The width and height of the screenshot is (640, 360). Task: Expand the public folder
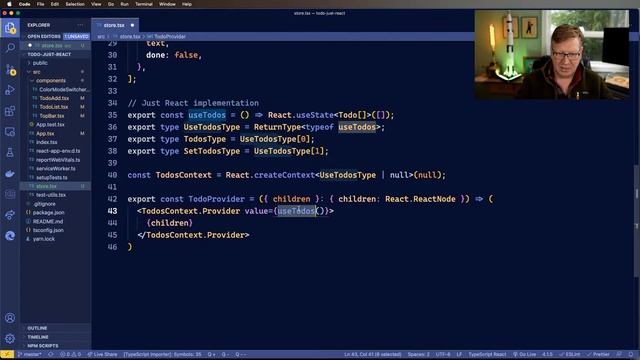click(x=40, y=63)
